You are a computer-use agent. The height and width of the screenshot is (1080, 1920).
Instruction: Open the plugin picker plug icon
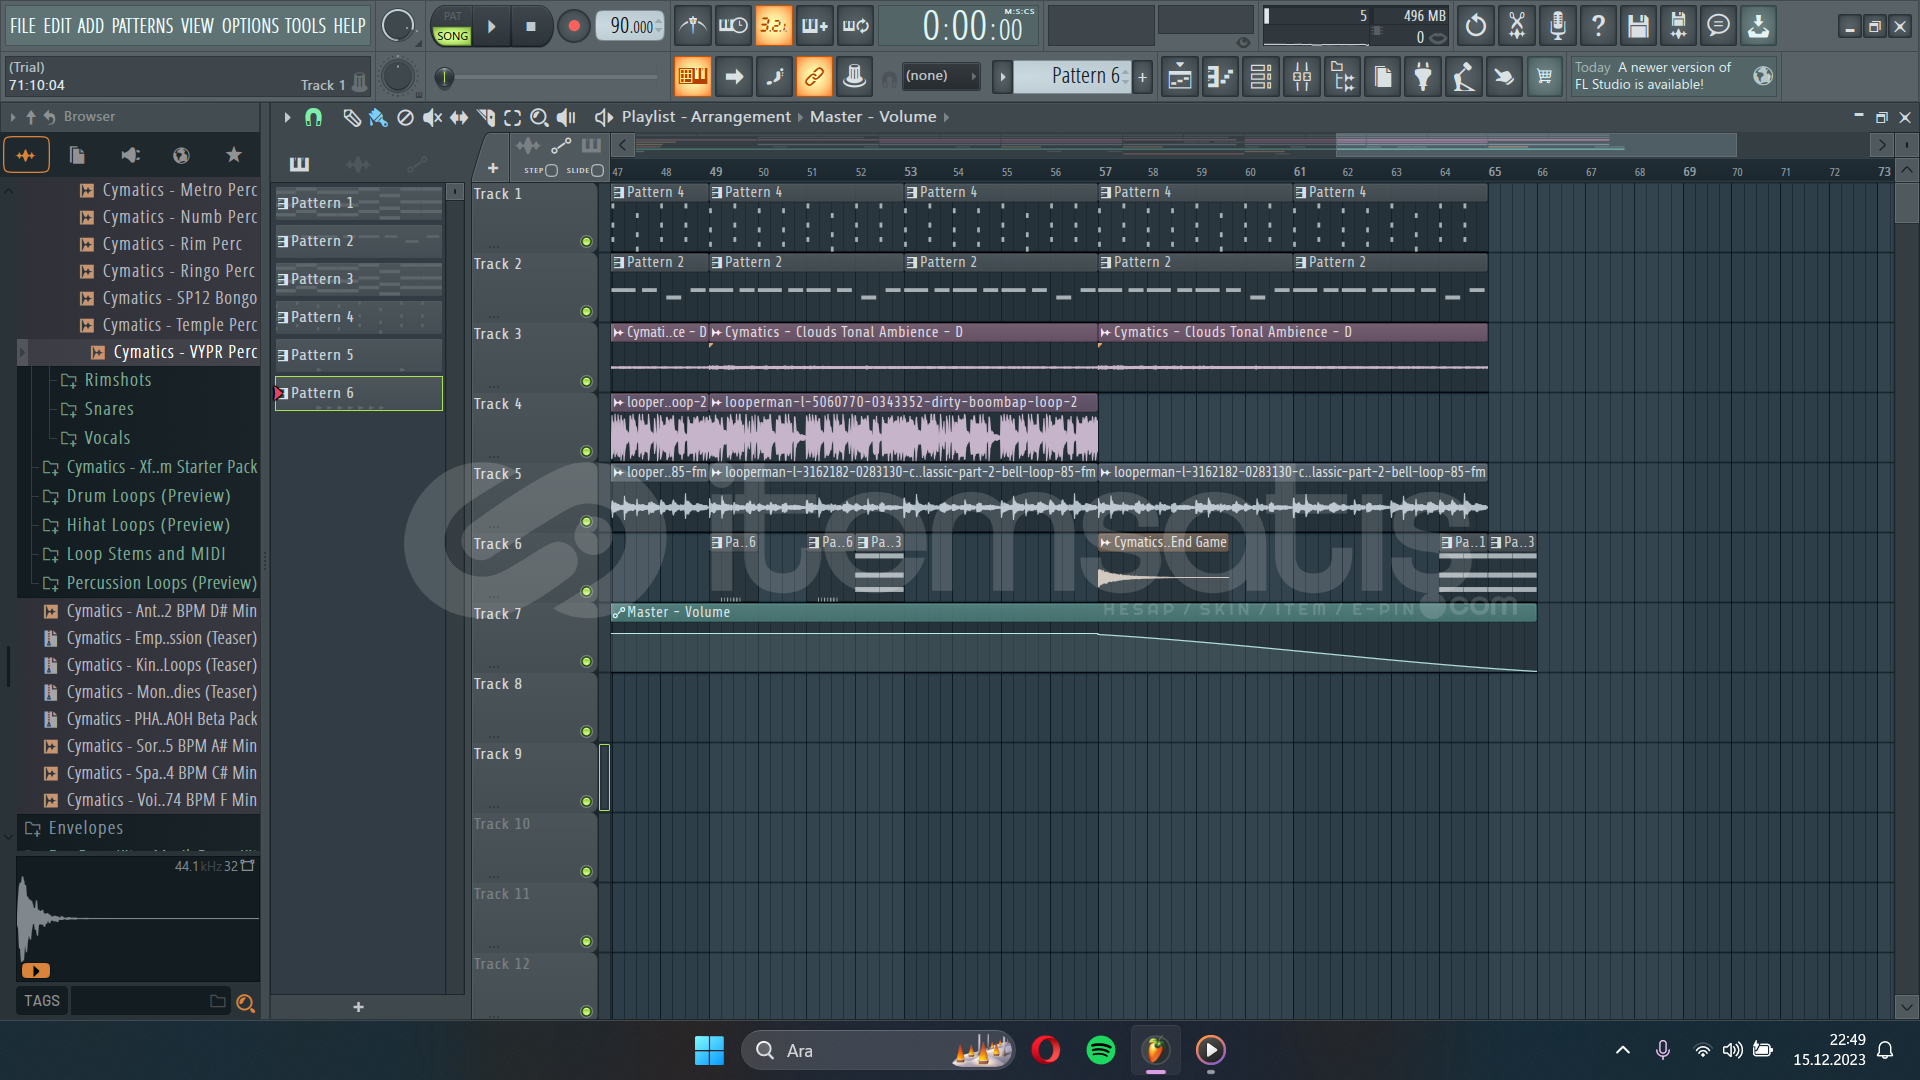tap(1423, 76)
